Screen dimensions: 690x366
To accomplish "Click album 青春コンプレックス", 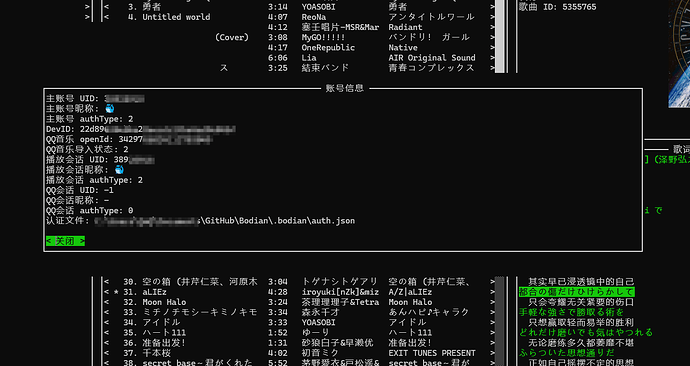I will (431, 68).
